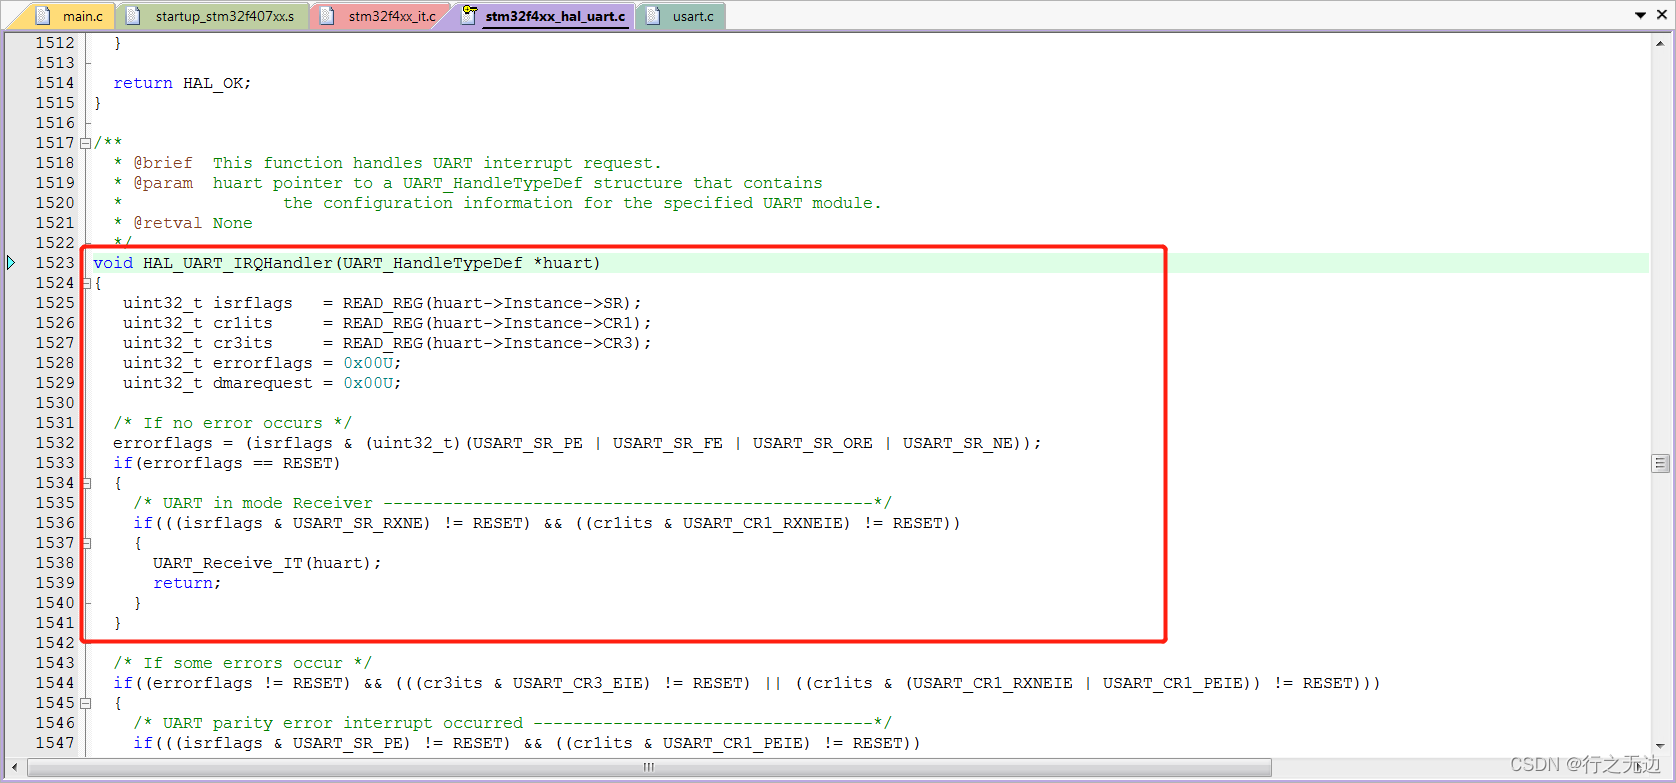The image size is (1676, 783).
Task: Click '@param' in the comment block
Action: (163, 183)
